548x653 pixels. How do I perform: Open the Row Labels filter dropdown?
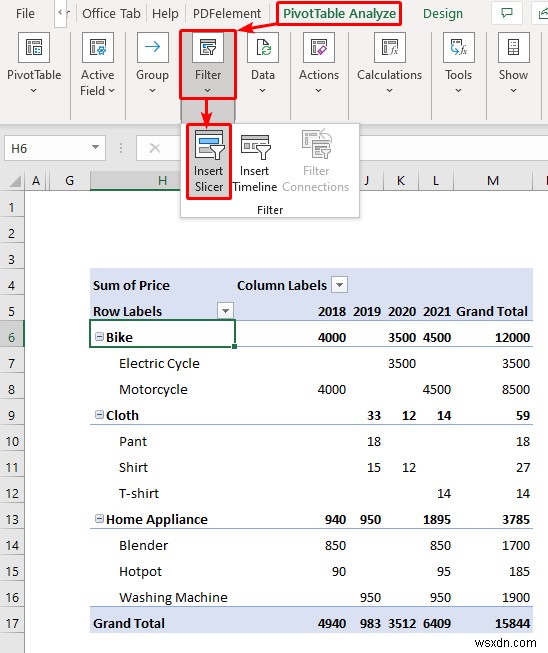coord(225,311)
